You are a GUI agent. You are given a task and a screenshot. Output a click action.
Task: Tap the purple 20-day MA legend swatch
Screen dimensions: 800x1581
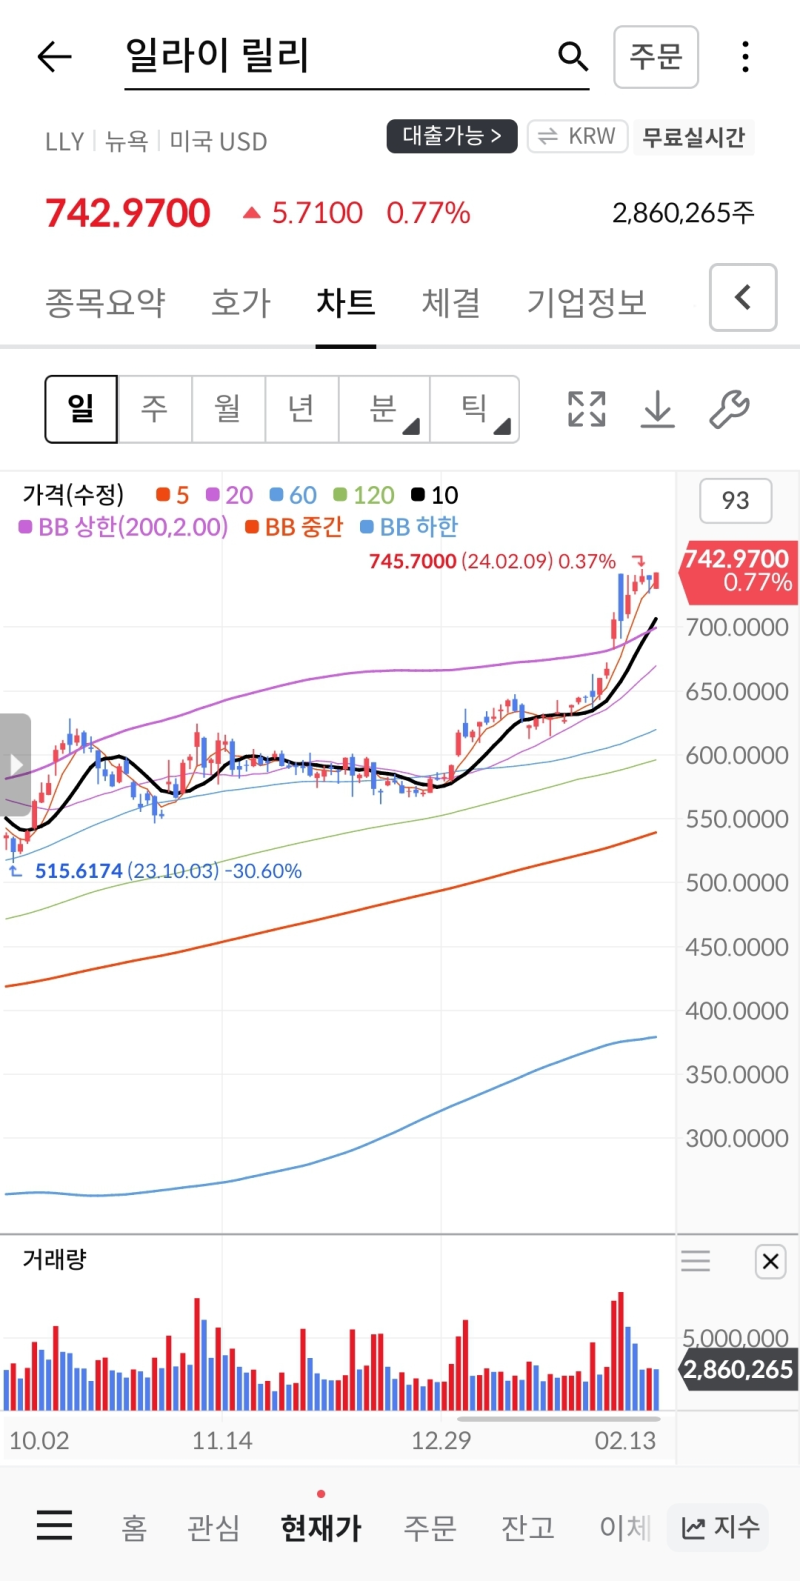[213, 495]
